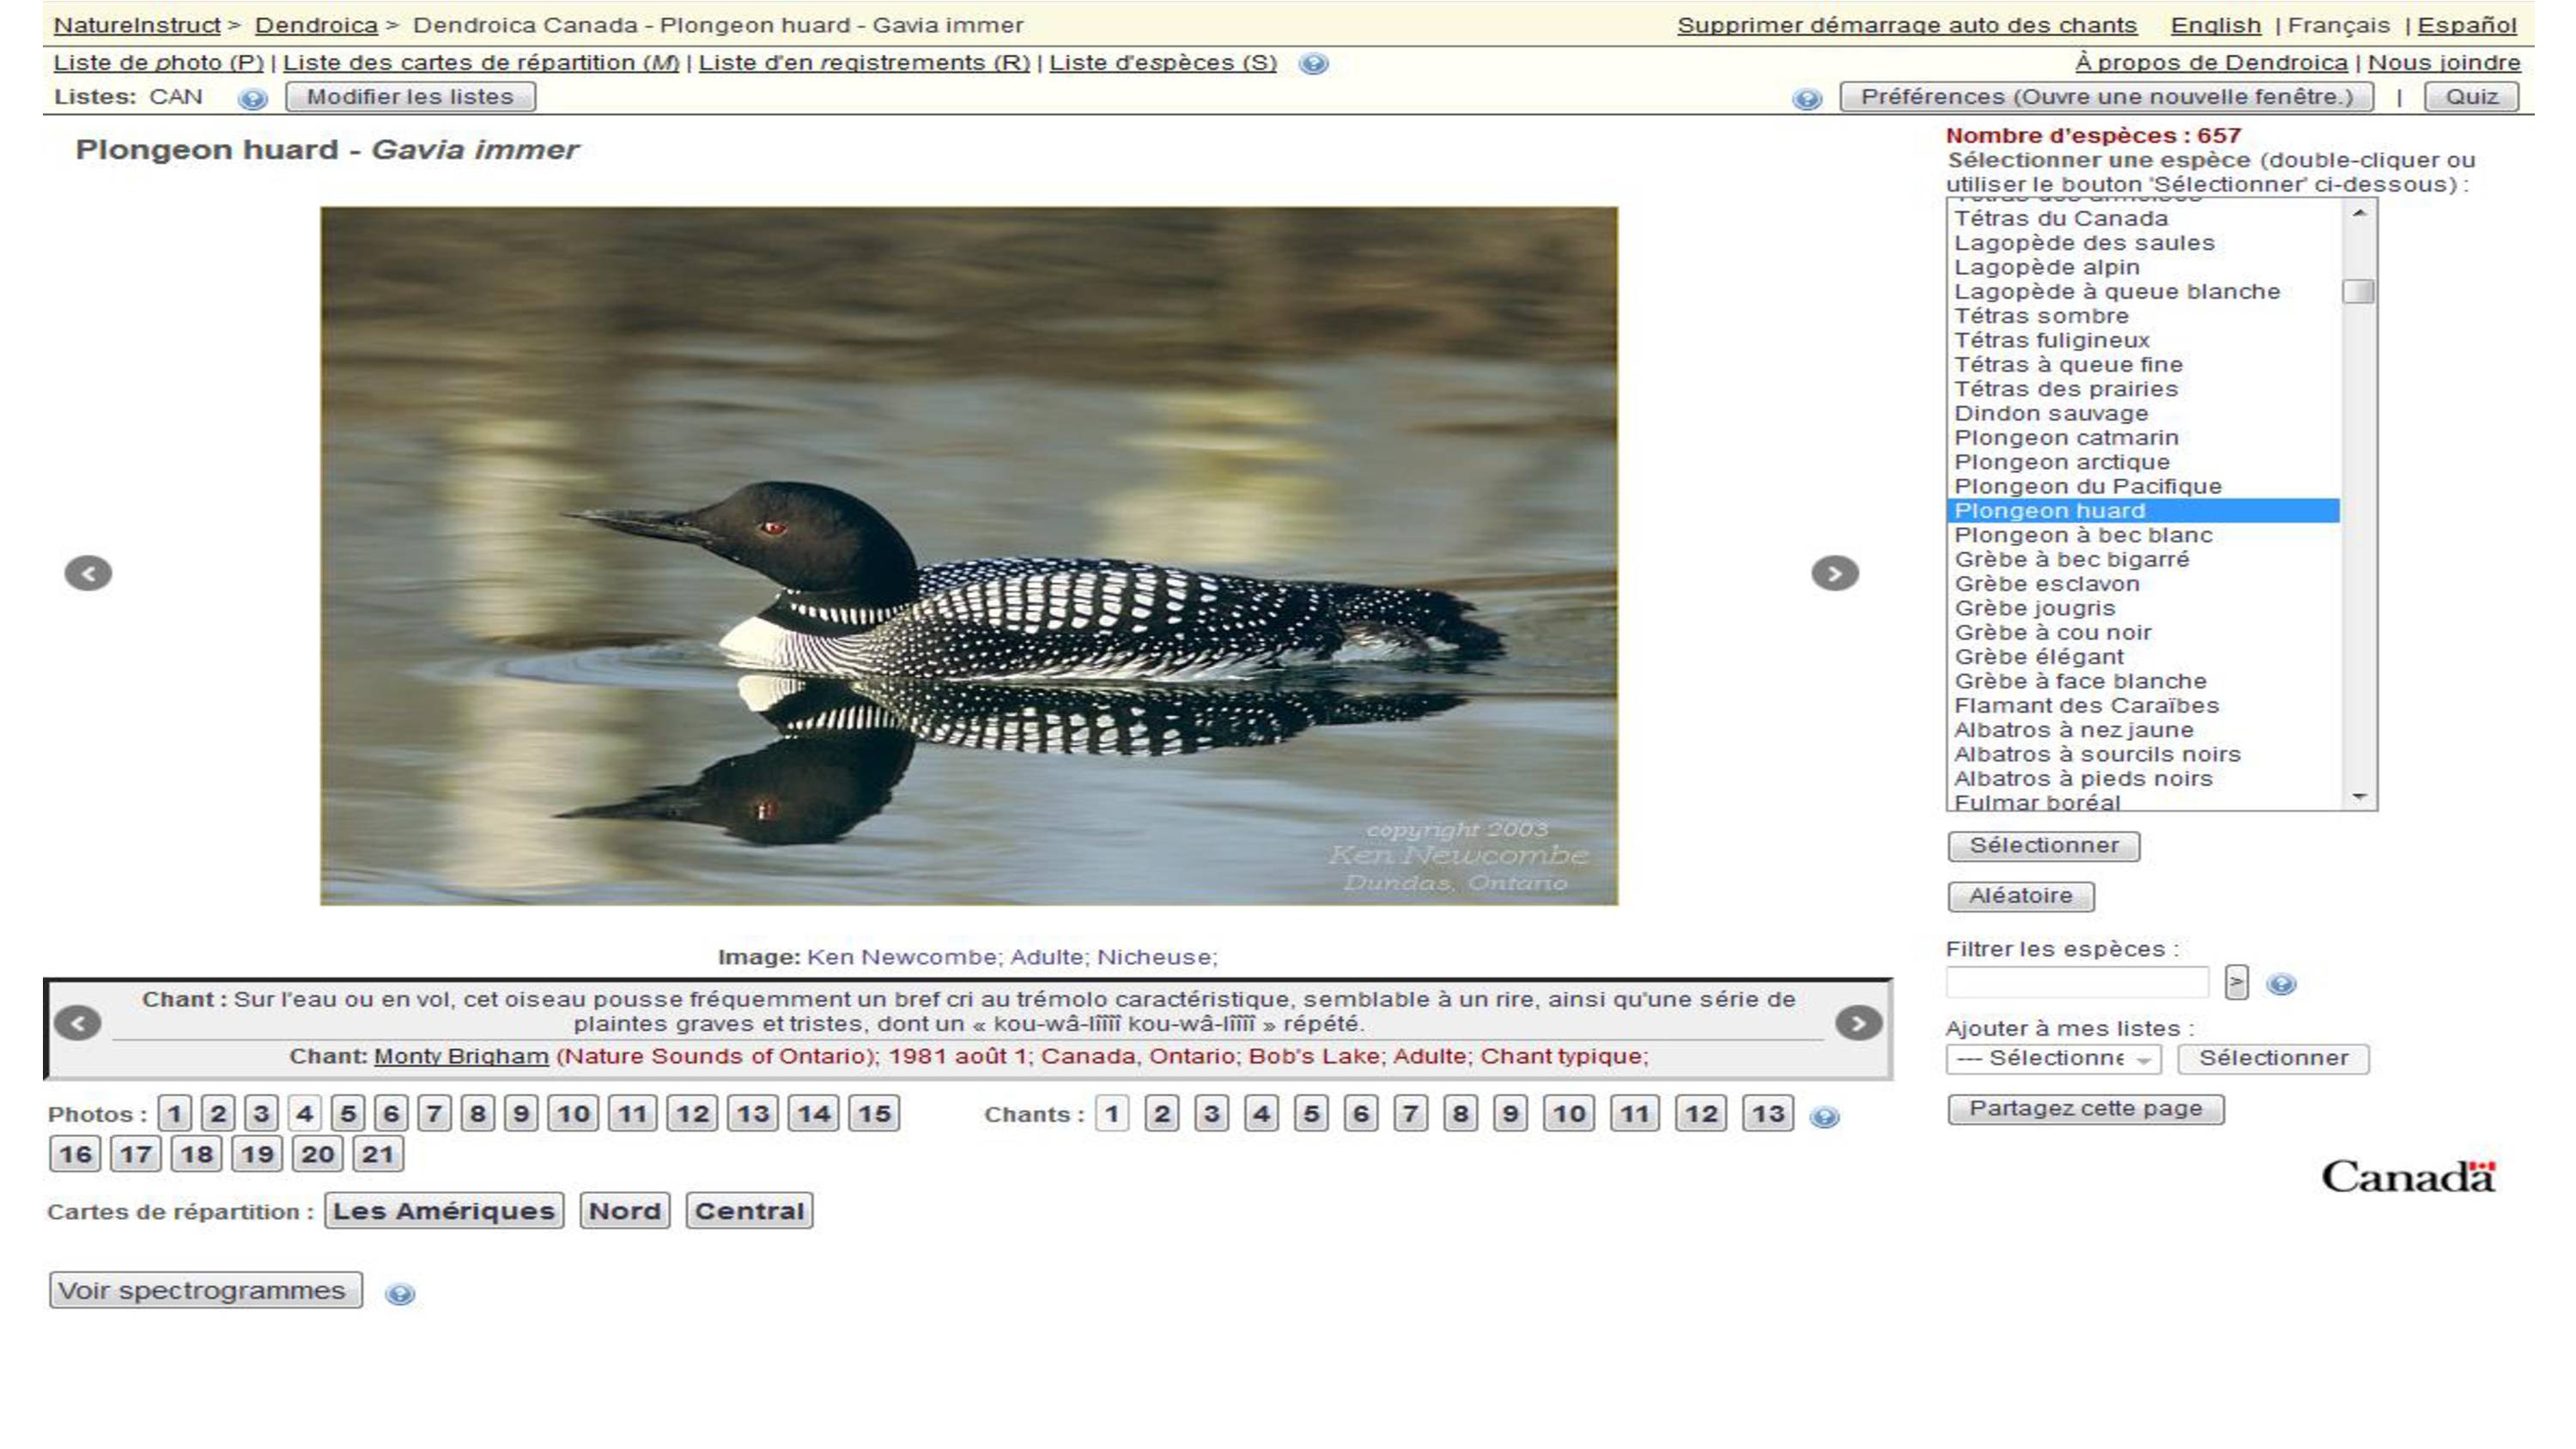Go to NatureInstruct breadcrumb link
2576x1449 pixels.
pos(136,25)
